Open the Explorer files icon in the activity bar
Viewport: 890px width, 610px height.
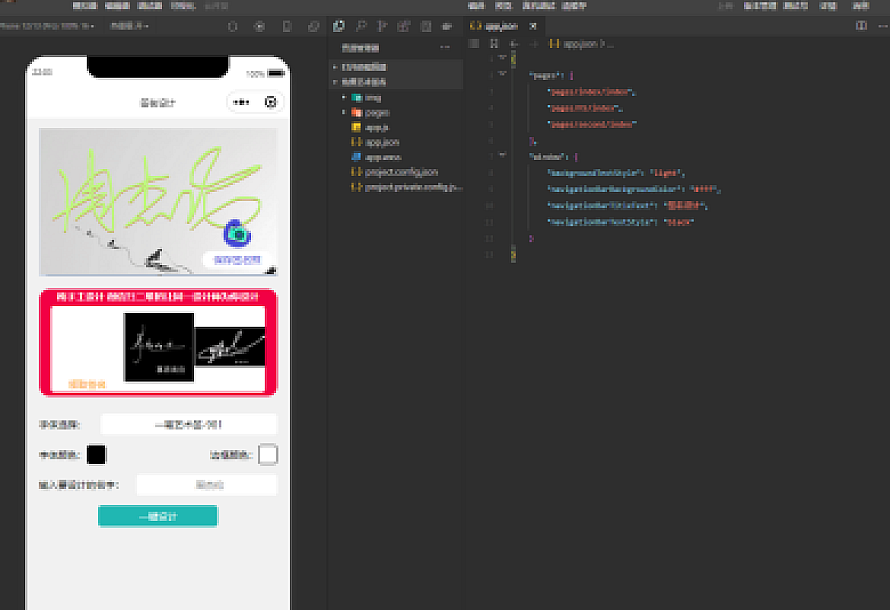click(339, 26)
